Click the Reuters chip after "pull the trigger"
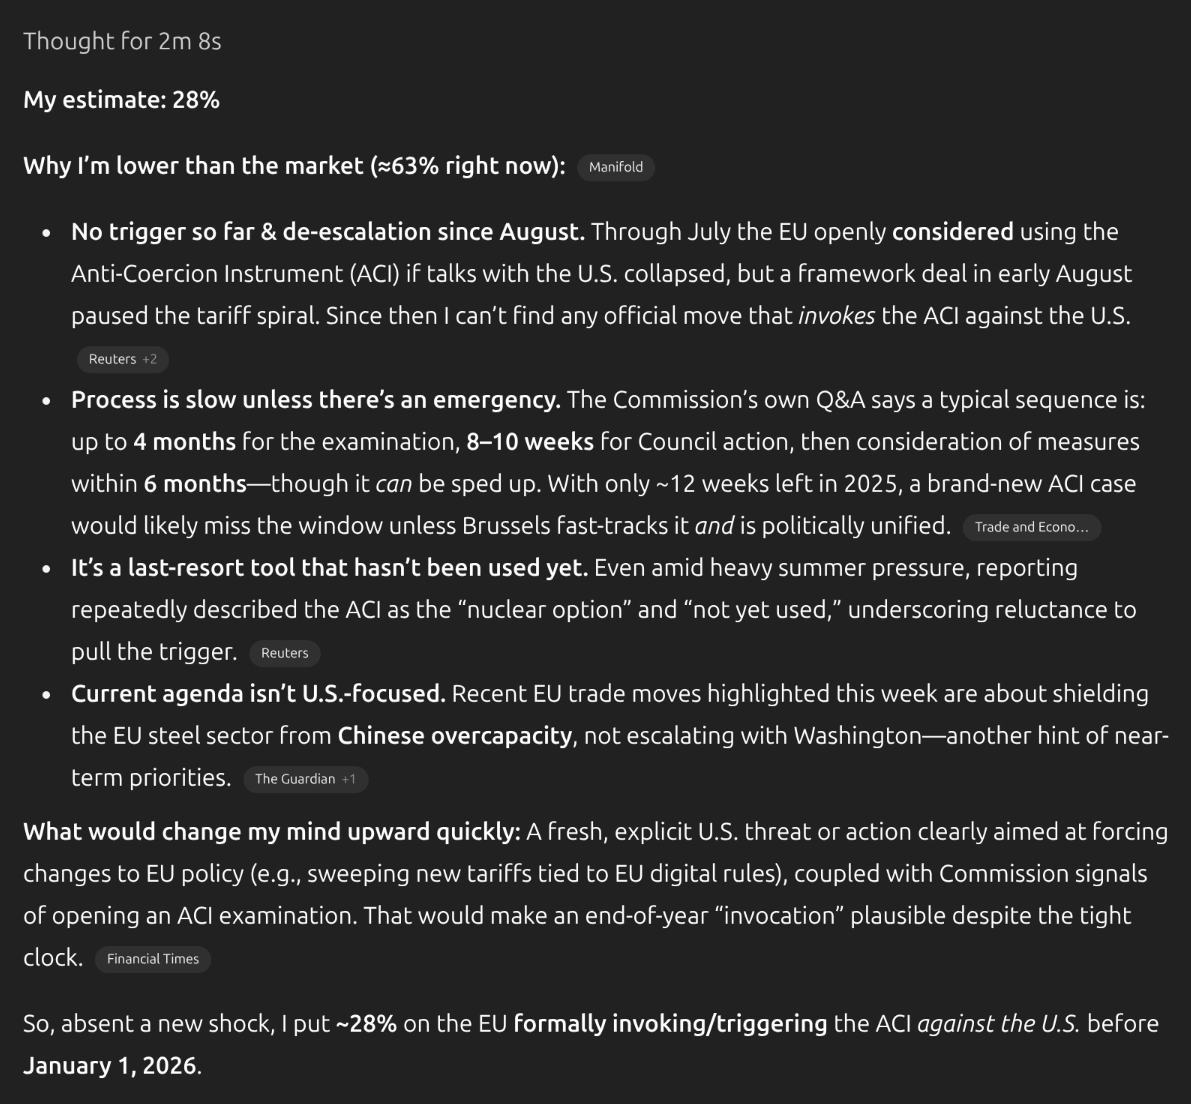The width and height of the screenshot is (1191, 1104). (x=284, y=653)
